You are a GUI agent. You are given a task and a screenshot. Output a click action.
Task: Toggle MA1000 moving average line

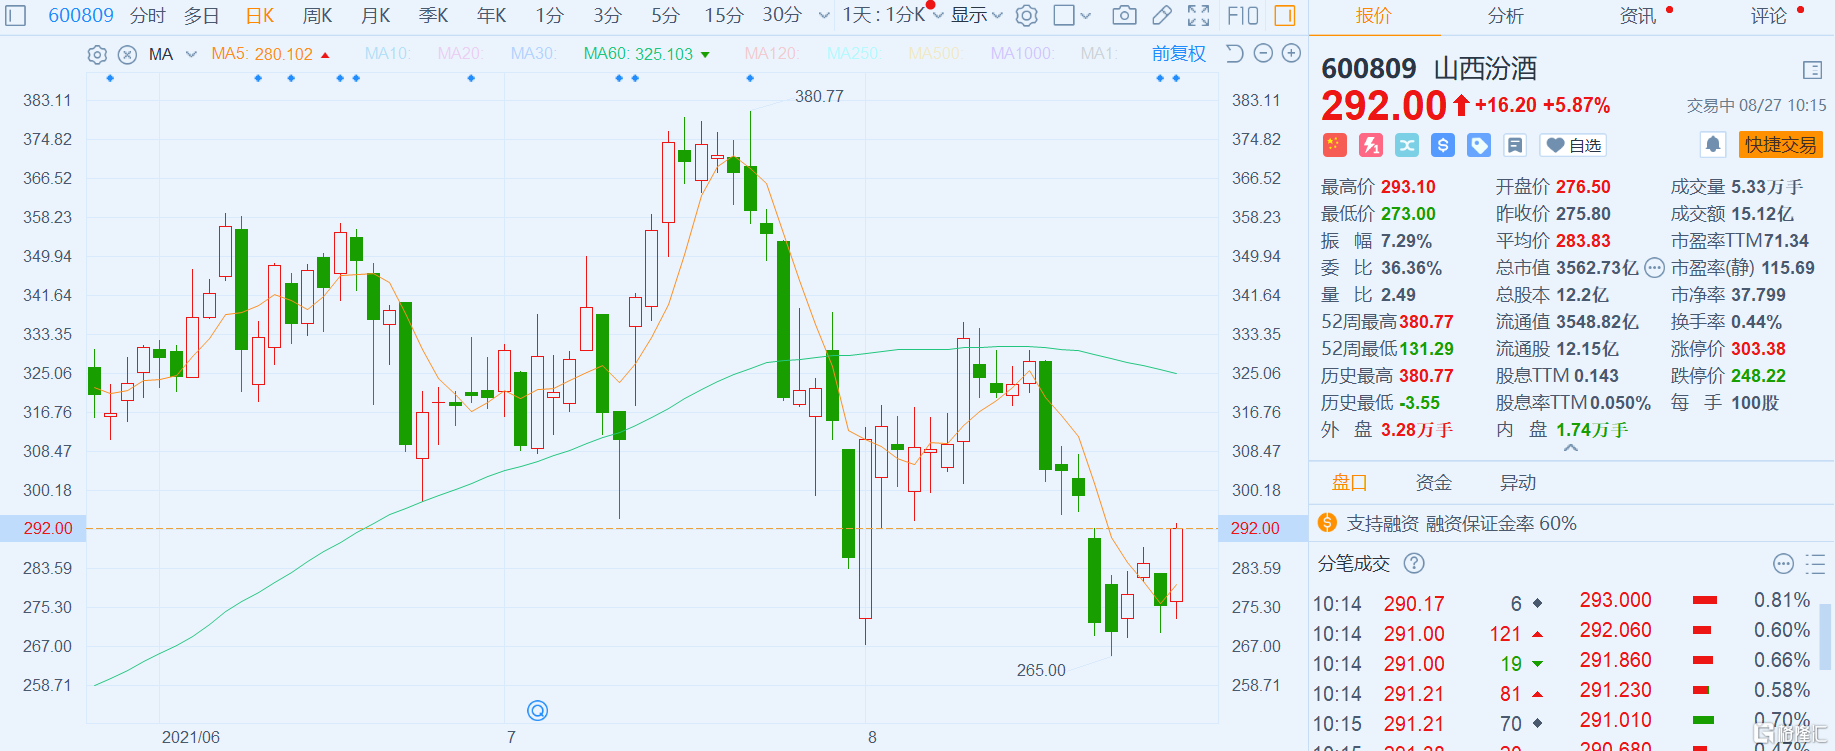coord(1021,53)
